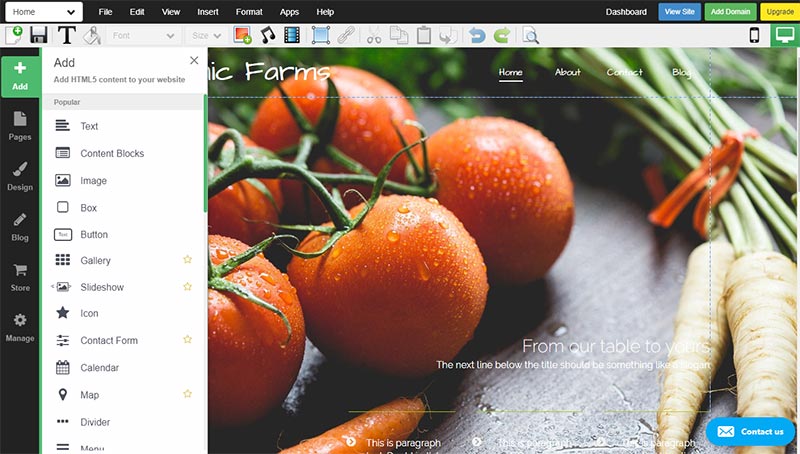The image size is (800, 454).
Task: Open the Design brush panel in sidebar
Action: 20,176
